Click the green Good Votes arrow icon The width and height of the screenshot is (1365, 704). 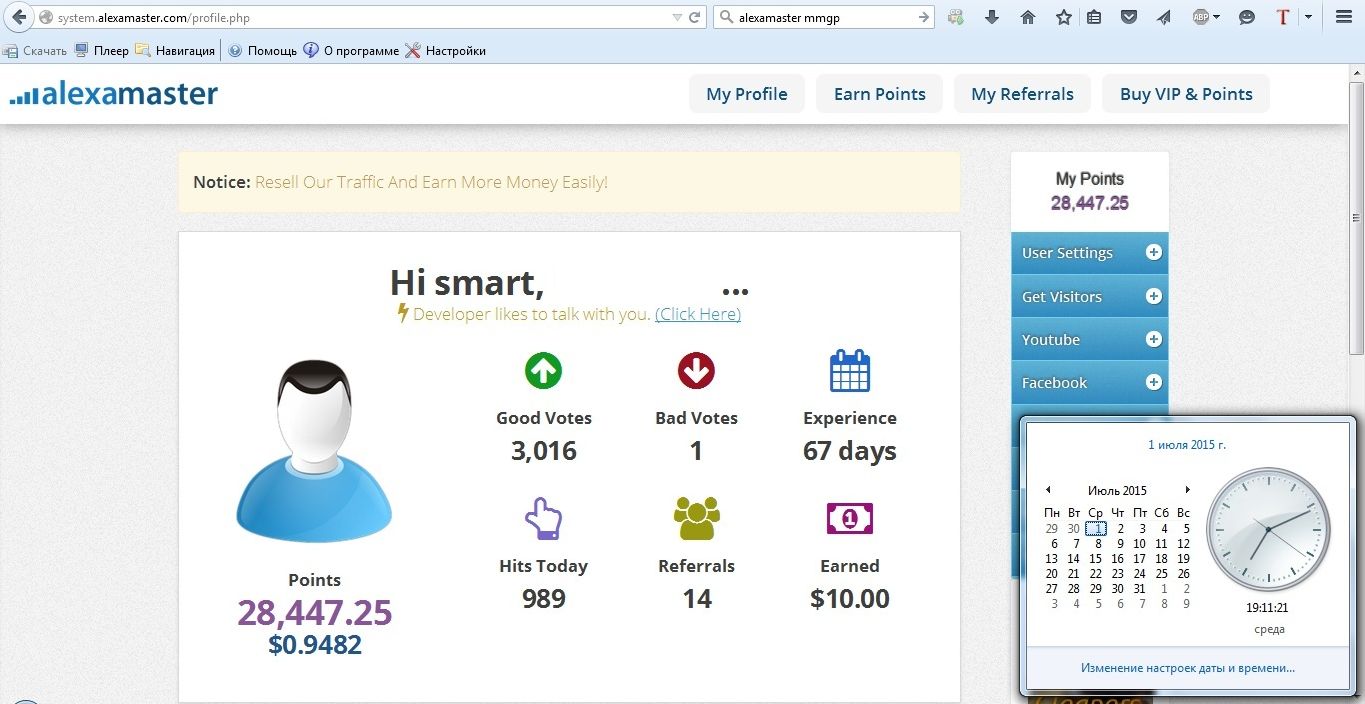click(x=543, y=371)
